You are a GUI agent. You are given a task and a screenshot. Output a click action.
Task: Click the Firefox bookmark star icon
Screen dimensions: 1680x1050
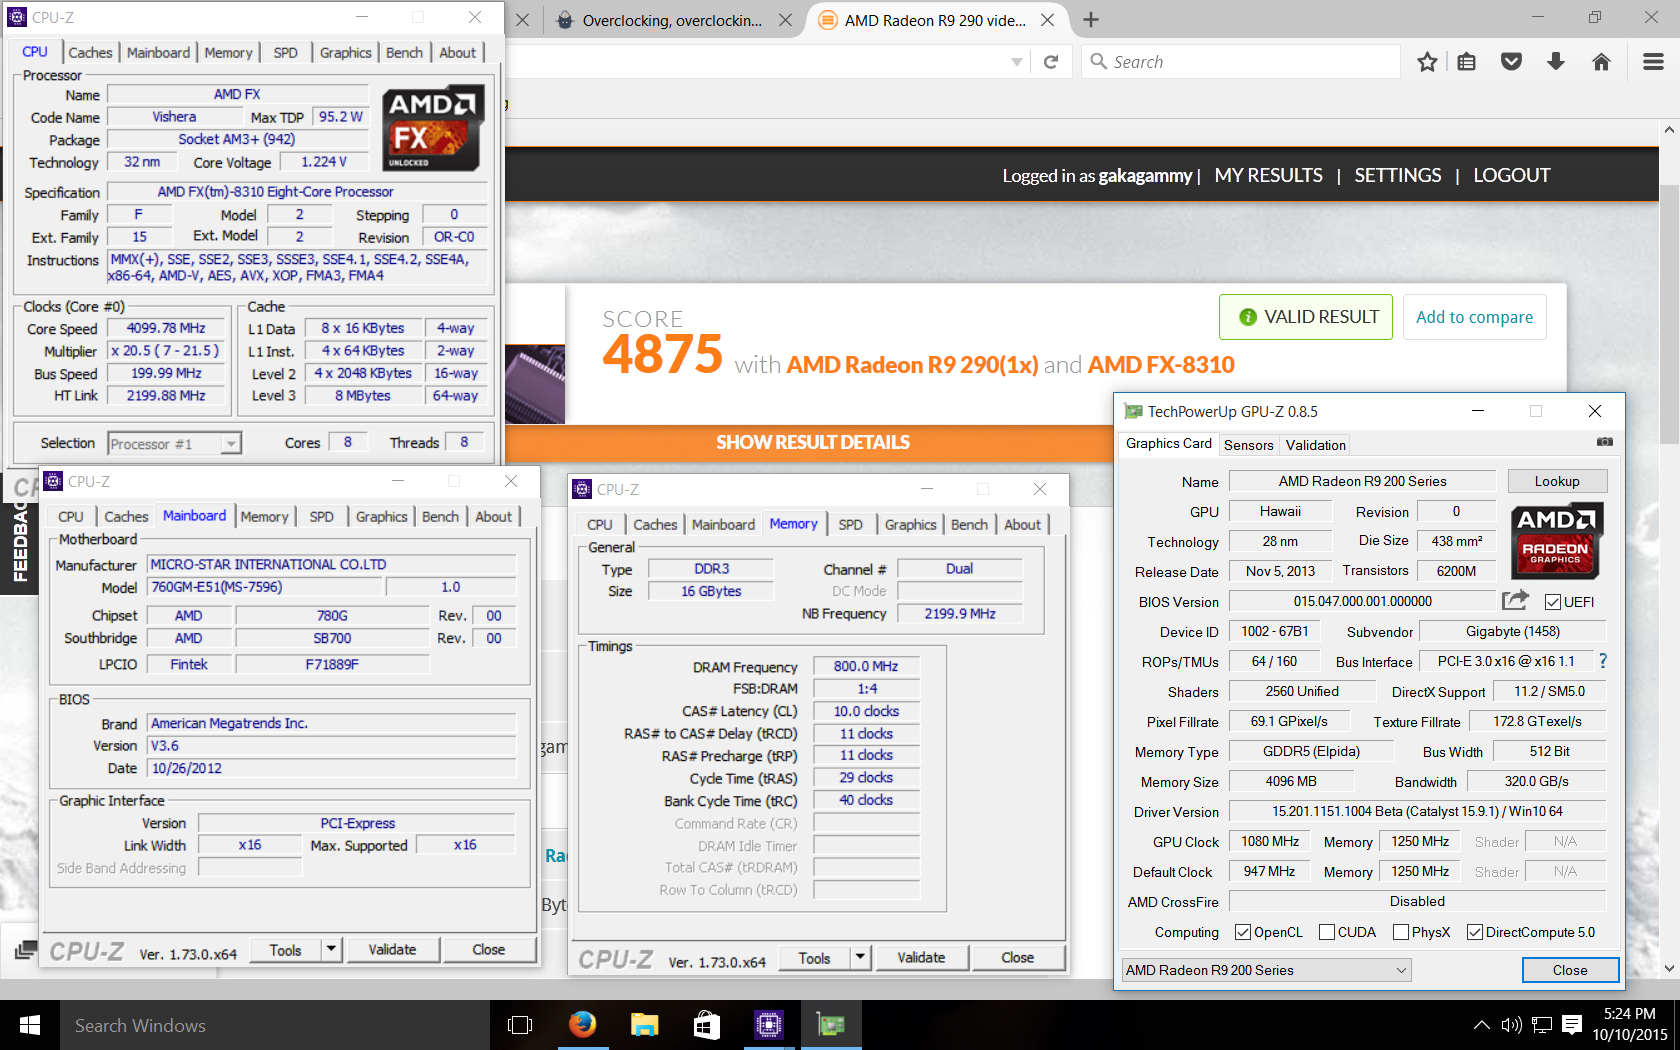1427,62
